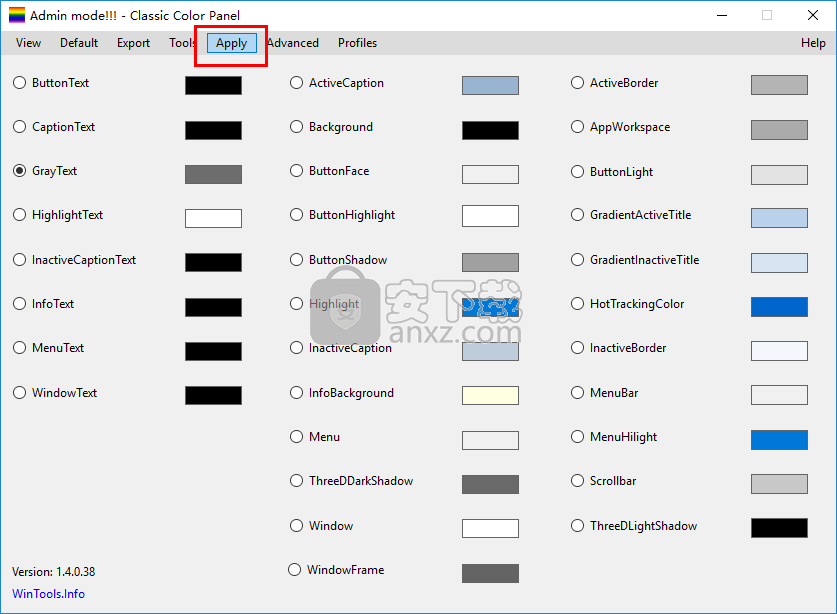Screen dimensions: 837x614
Task: Open the Profiles menu
Action: click(358, 43)
